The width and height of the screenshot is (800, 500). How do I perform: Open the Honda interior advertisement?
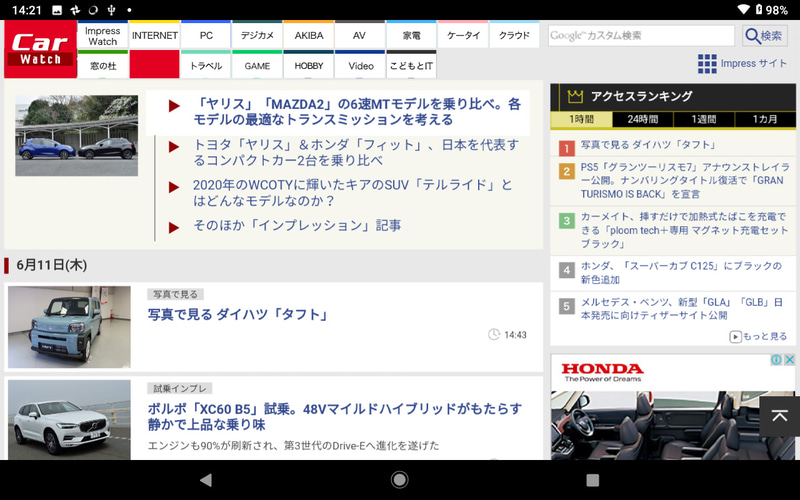click(672, 425)
